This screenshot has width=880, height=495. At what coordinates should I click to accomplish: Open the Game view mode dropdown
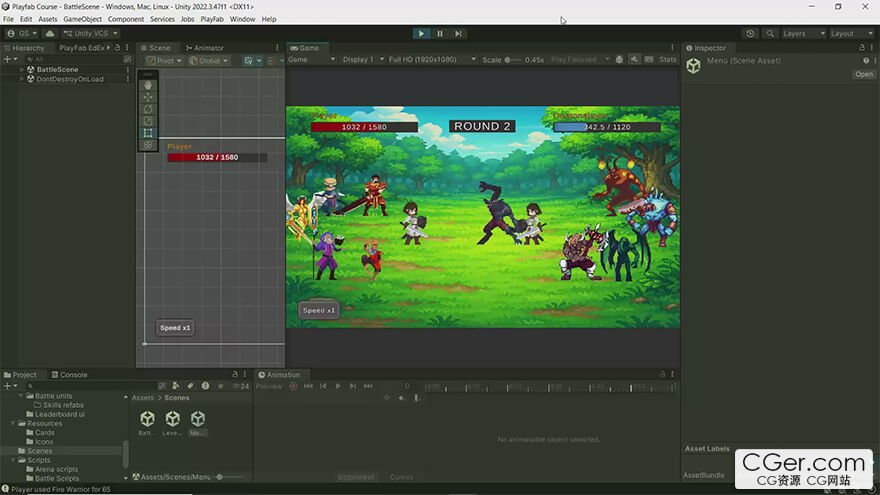coord(311,59)
